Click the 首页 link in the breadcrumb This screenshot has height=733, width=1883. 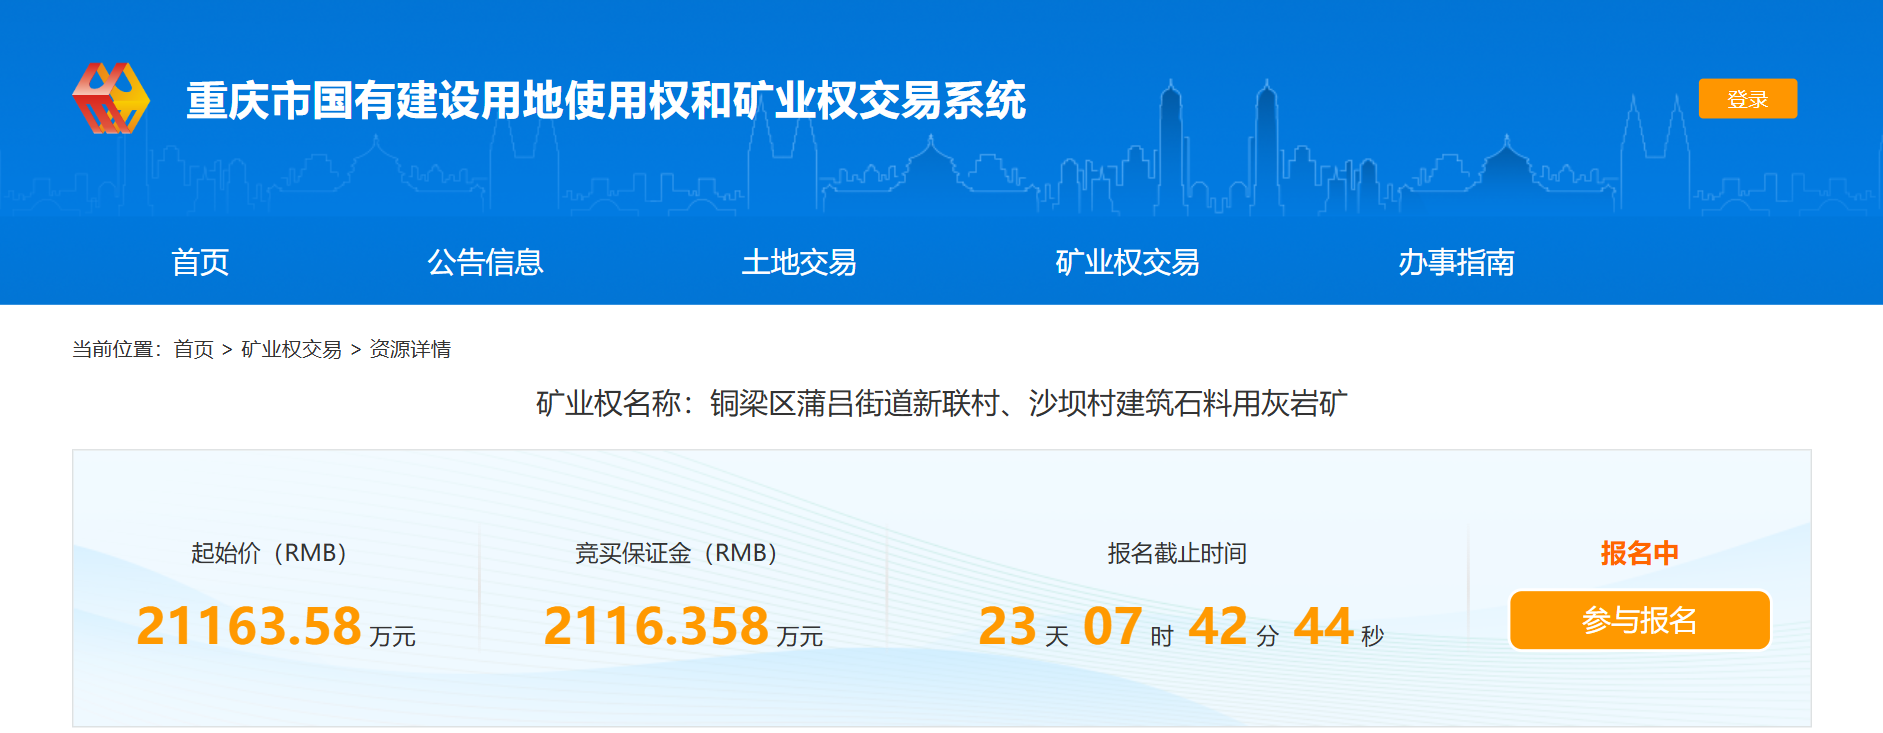click(x=193, y=349)
